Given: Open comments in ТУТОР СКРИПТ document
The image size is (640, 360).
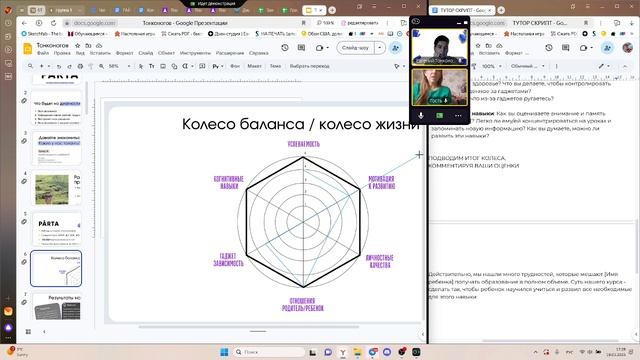Looking at the screenshot, I should [566, 48].
